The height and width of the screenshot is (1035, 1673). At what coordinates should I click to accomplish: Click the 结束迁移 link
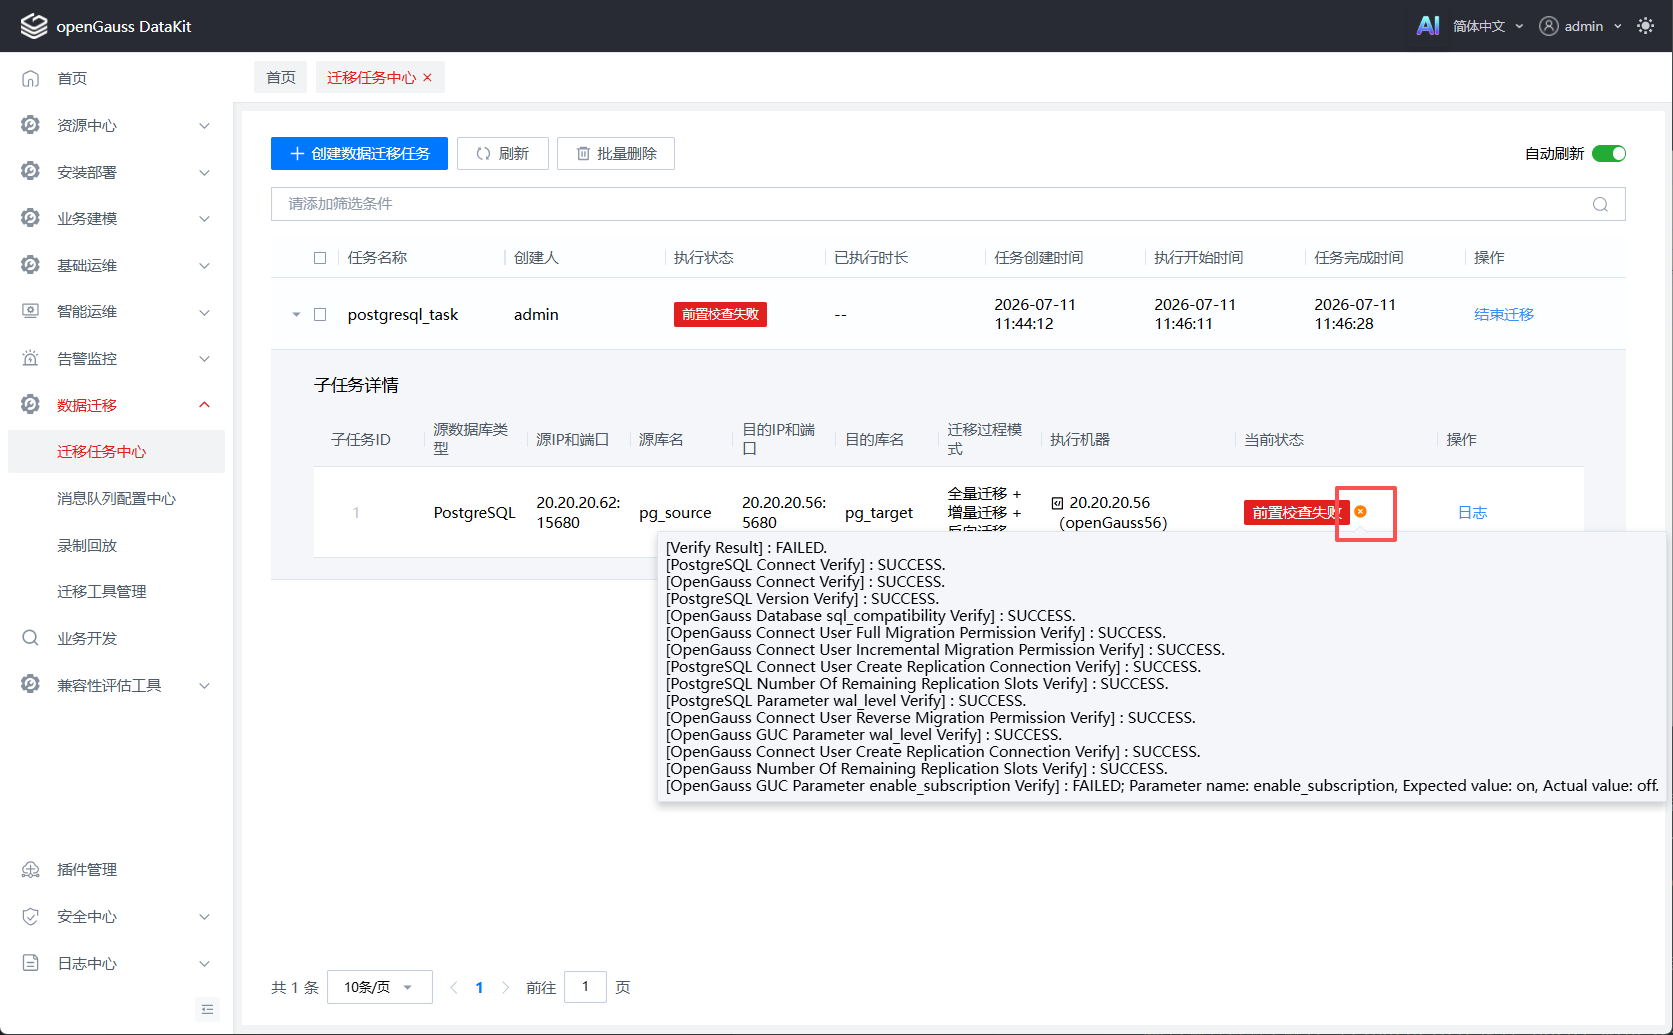coord(1504,314)
